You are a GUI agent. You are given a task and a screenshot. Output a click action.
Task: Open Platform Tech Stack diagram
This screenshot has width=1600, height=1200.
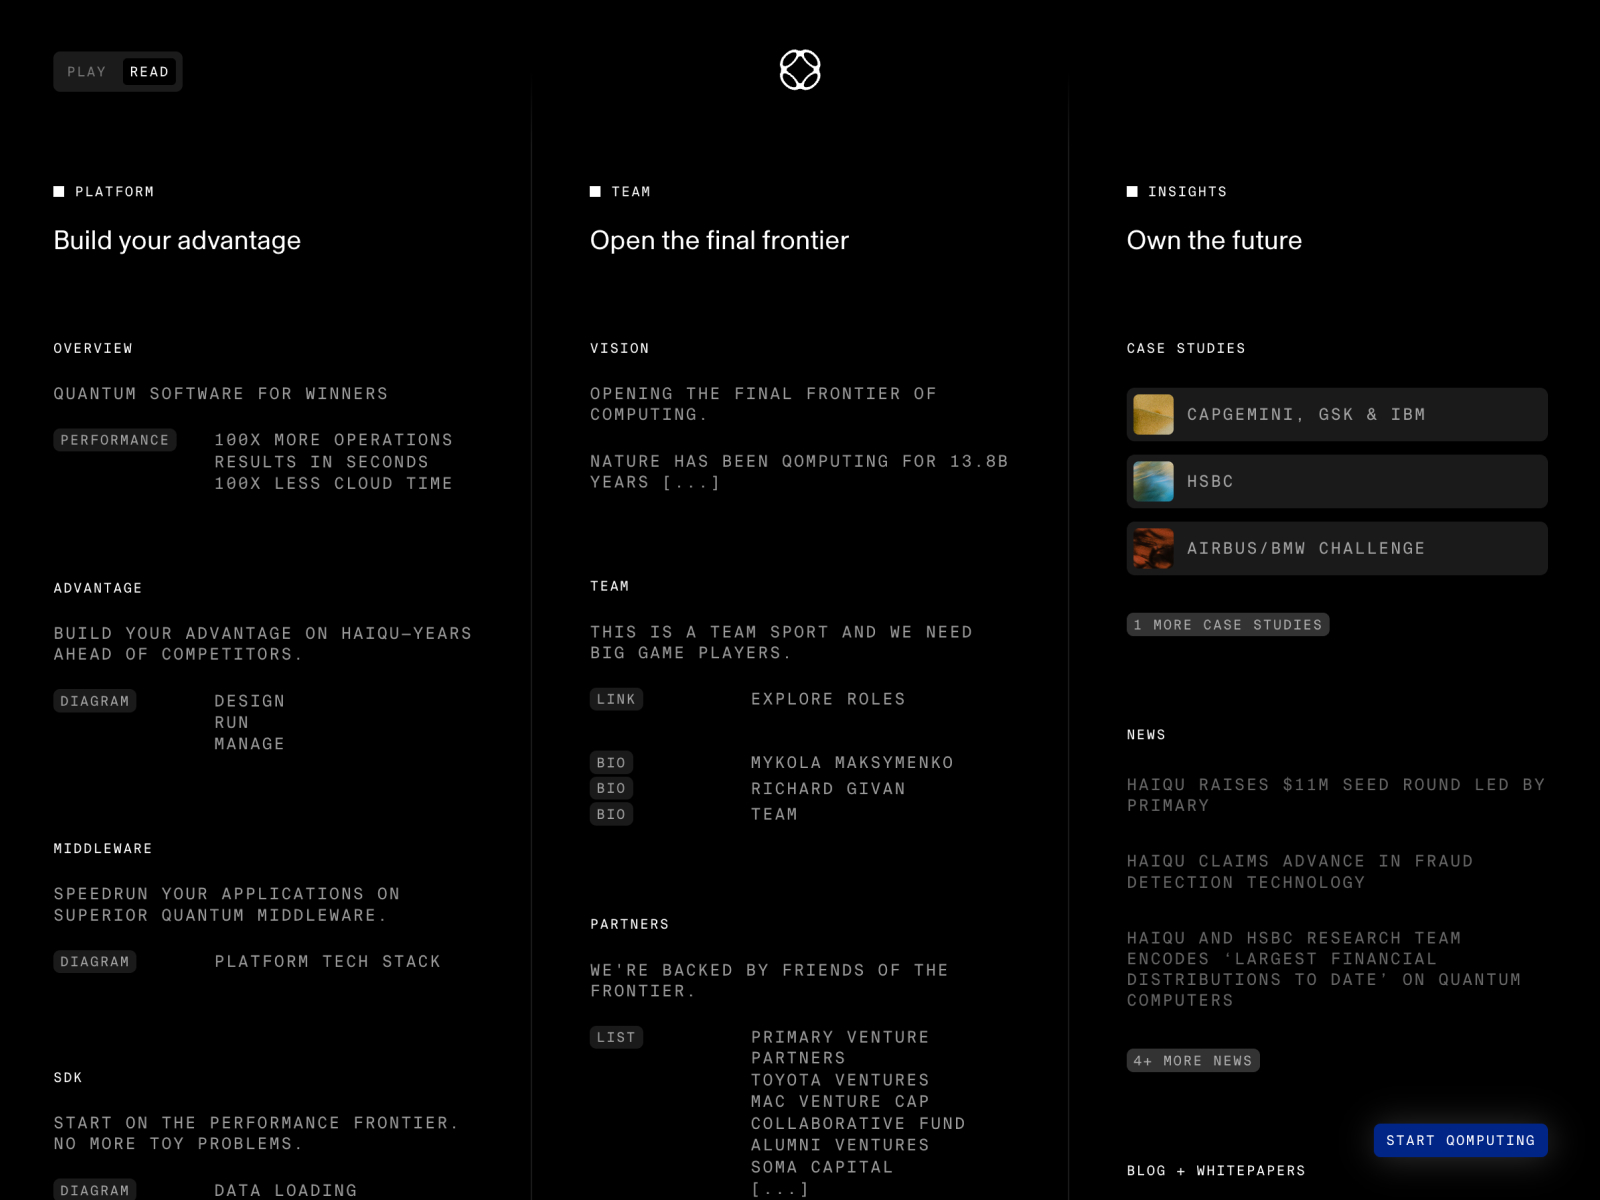coord(327,961)
